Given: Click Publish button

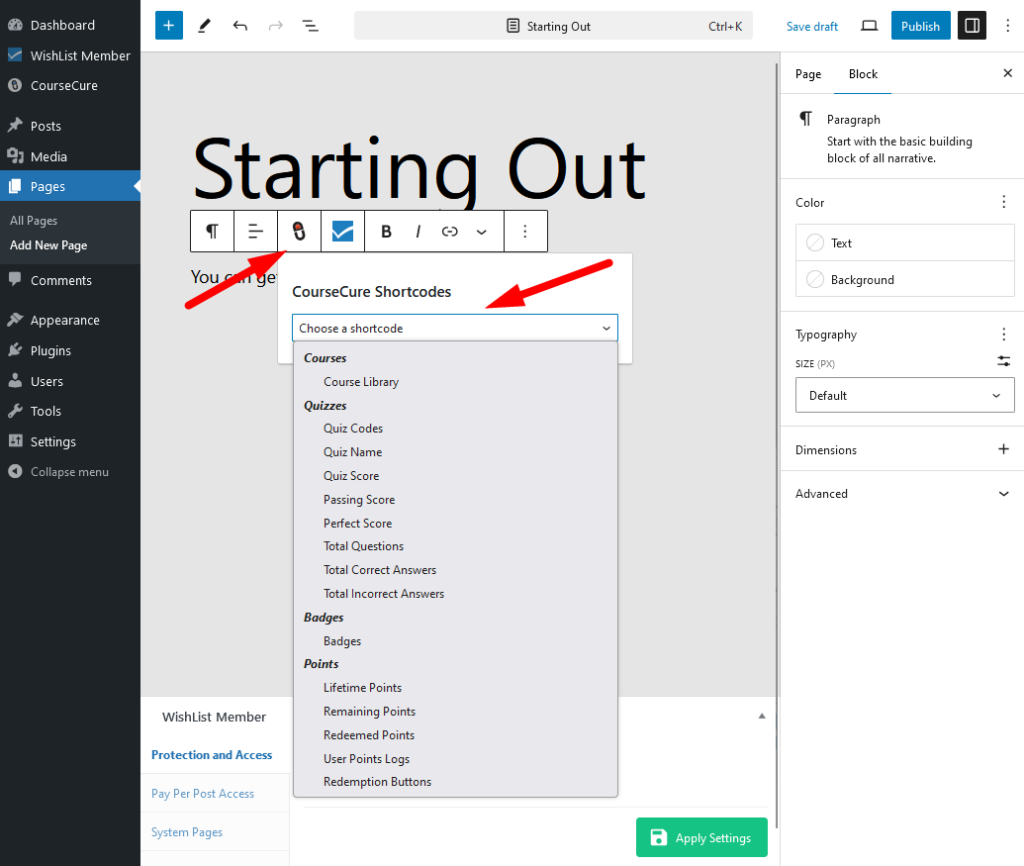Looking at the screenshot, I should point(920,26).
